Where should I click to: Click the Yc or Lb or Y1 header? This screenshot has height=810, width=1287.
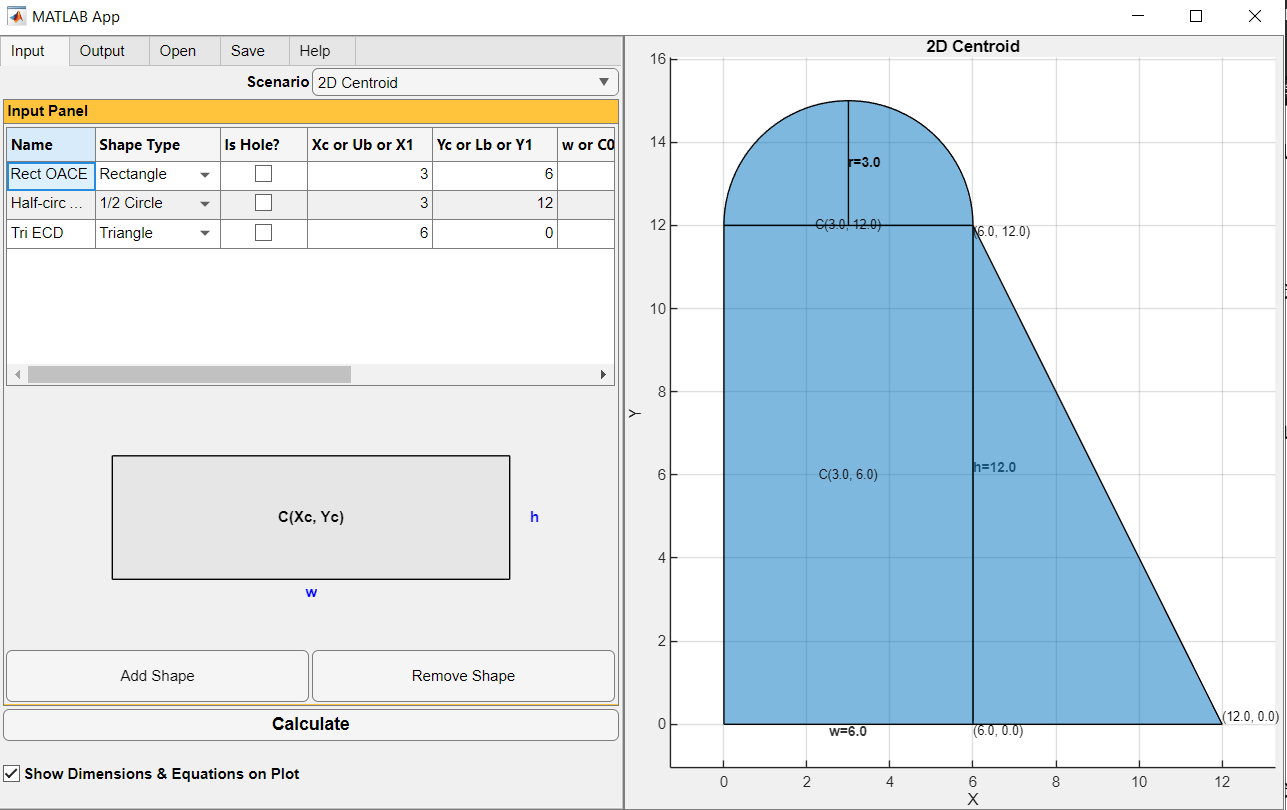[495, 145]
